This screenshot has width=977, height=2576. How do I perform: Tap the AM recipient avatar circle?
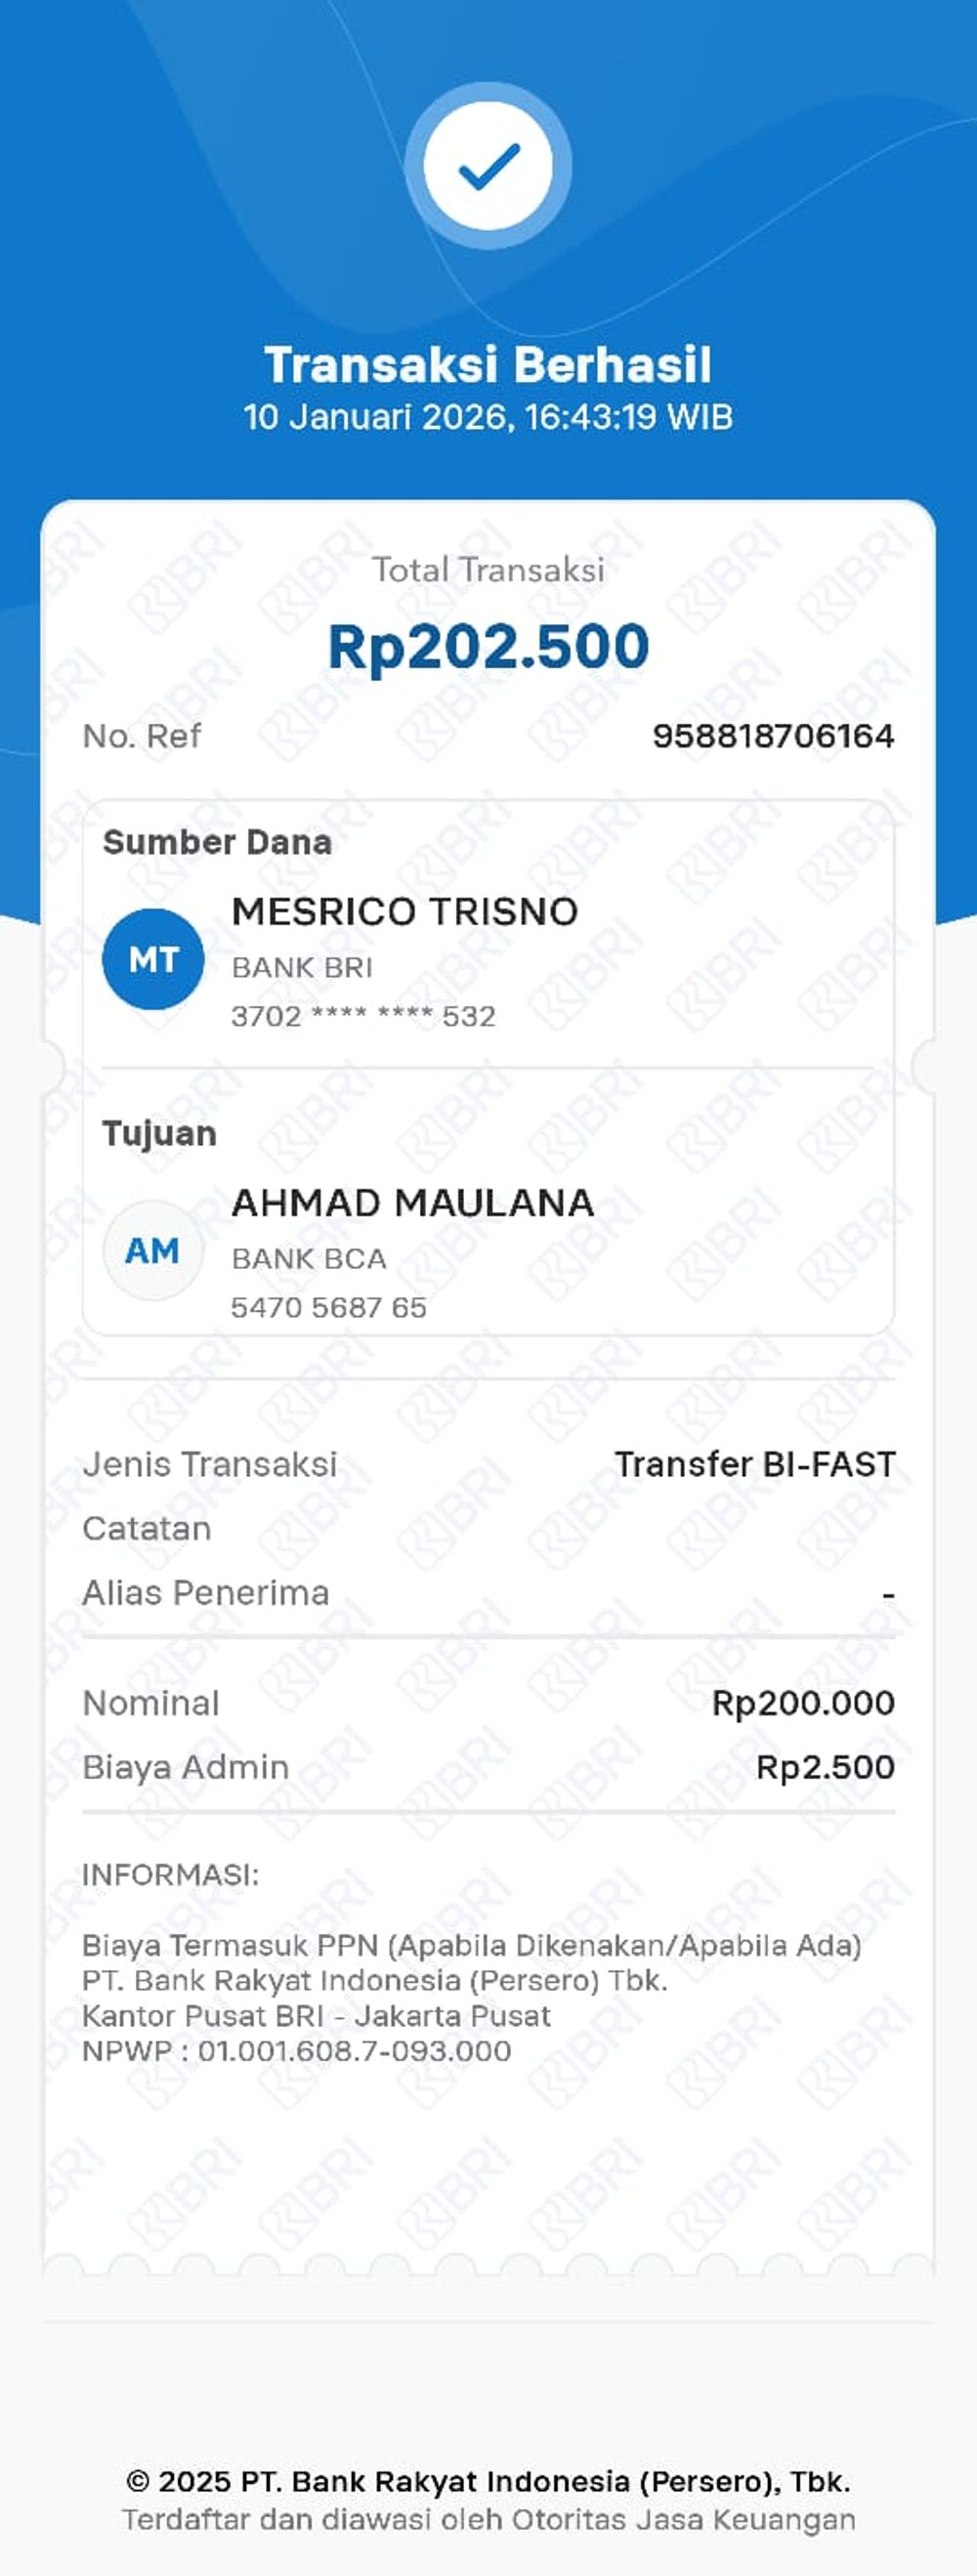pos(153,1250)
